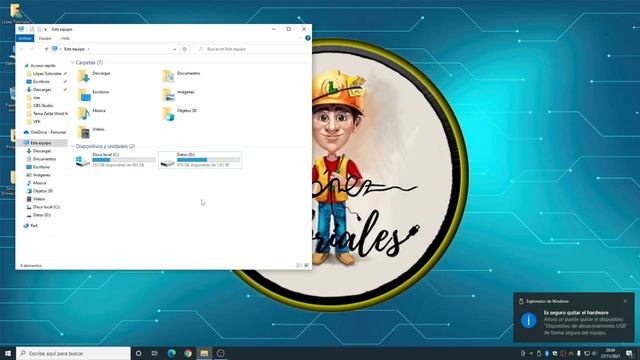Screen dimensions: 640x360
Task: Open the Quick Access Toolbar dropdown arrow
Action: (45, 29)
